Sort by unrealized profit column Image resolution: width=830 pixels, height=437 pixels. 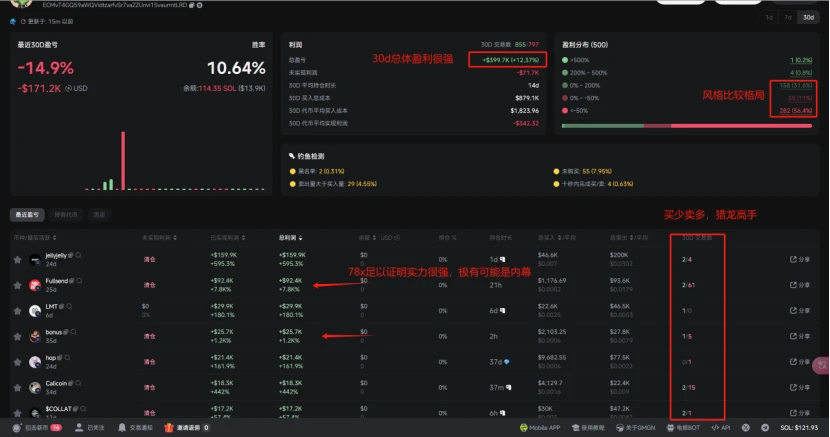click(x=158, y=237)
